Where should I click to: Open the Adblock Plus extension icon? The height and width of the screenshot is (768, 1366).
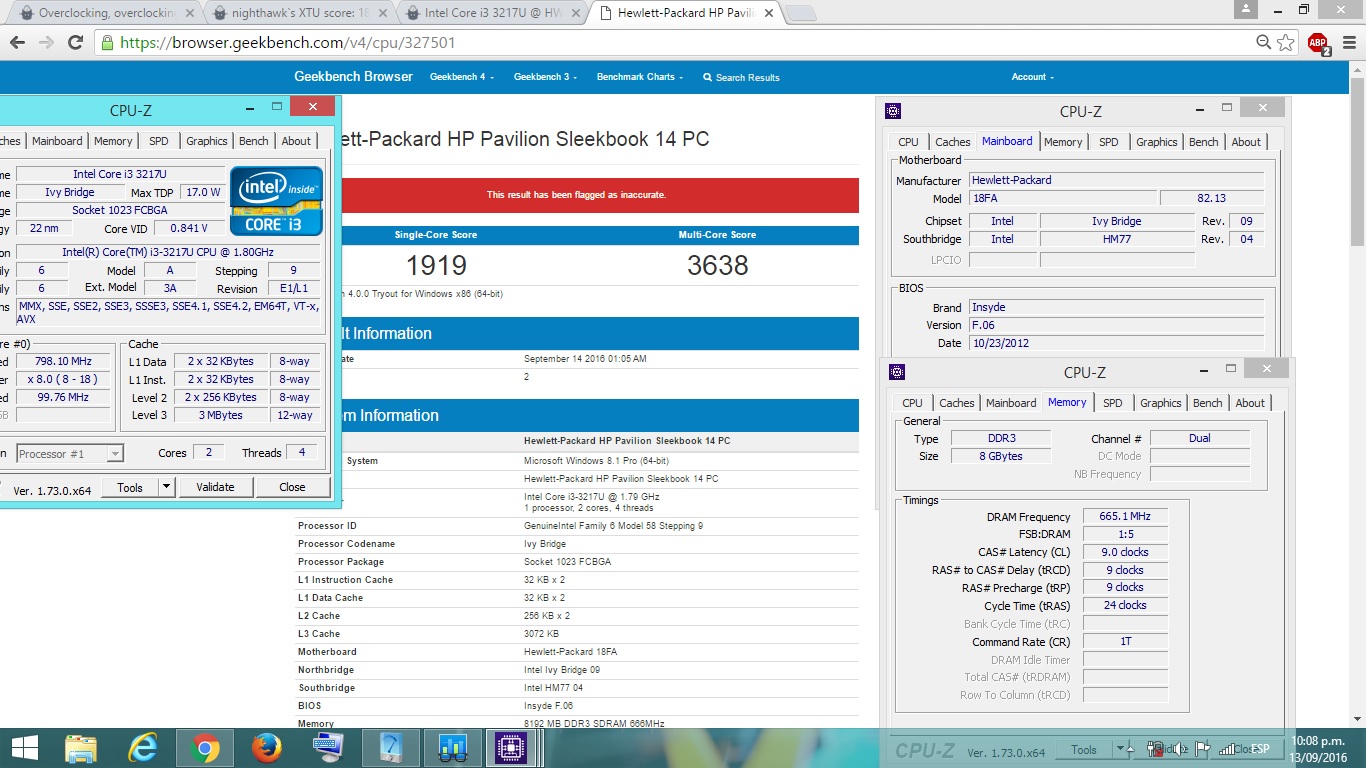(x=1318, y=43)
